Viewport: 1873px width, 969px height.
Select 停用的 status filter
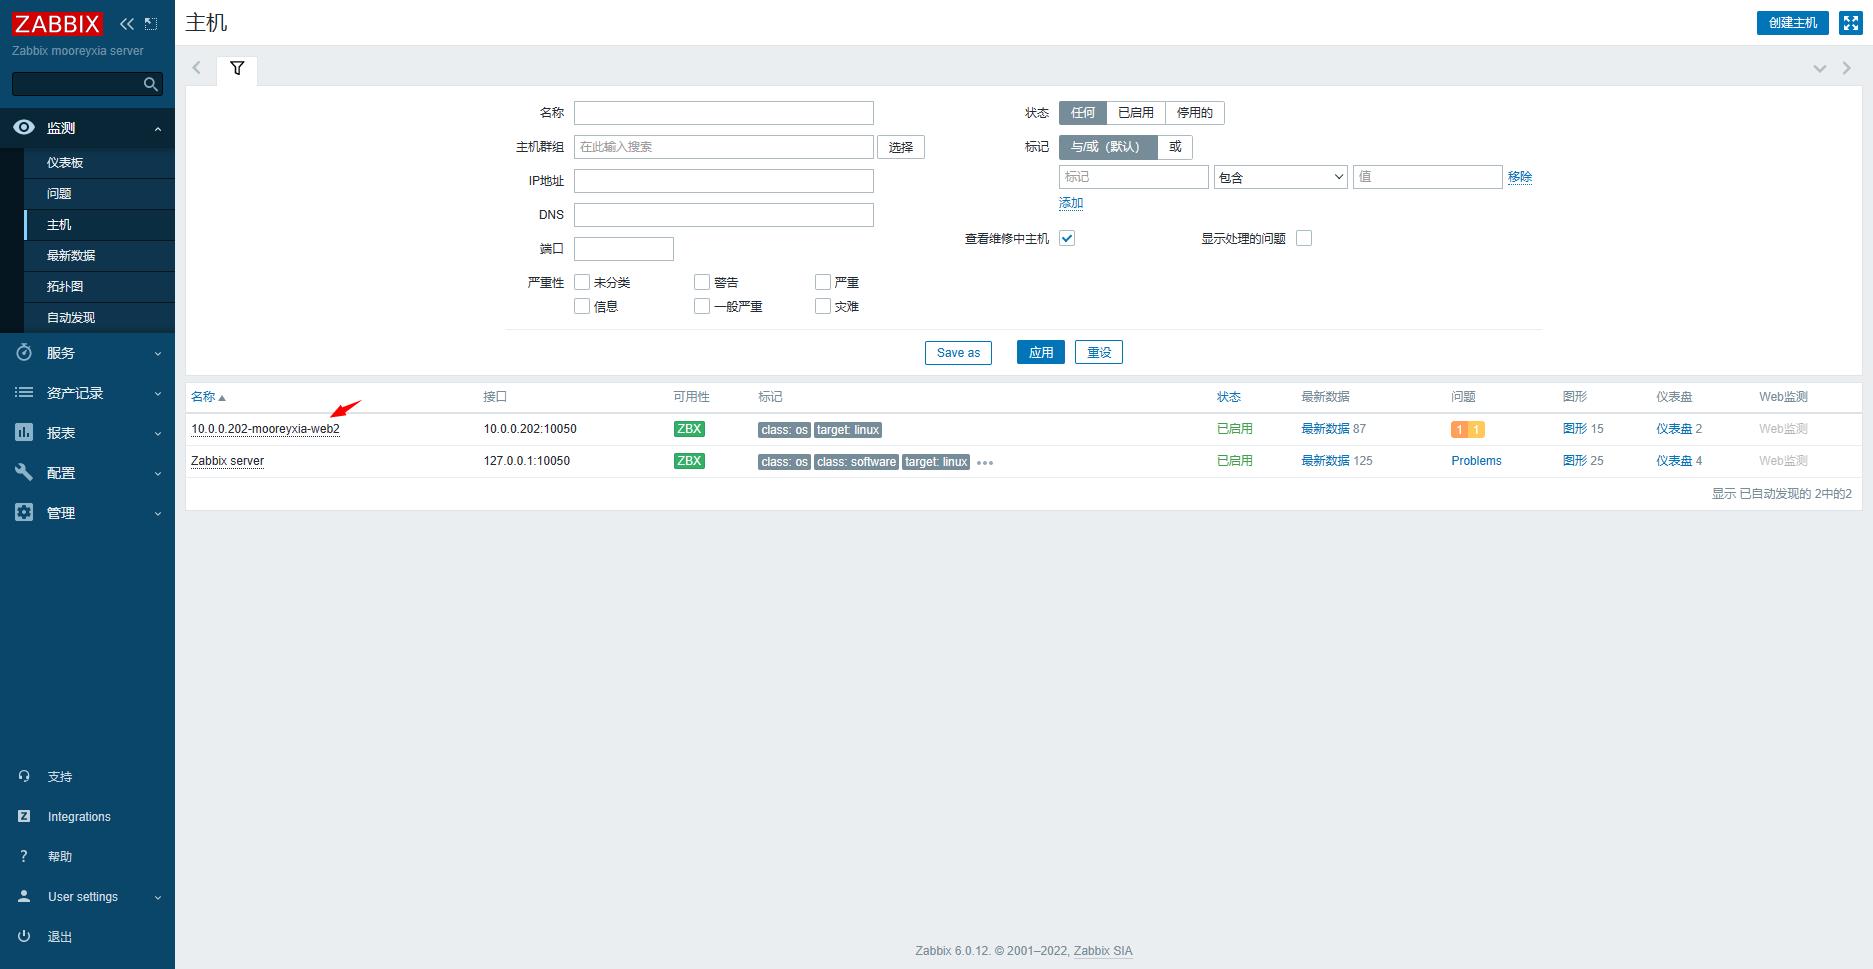click(x=1195, y=113)
